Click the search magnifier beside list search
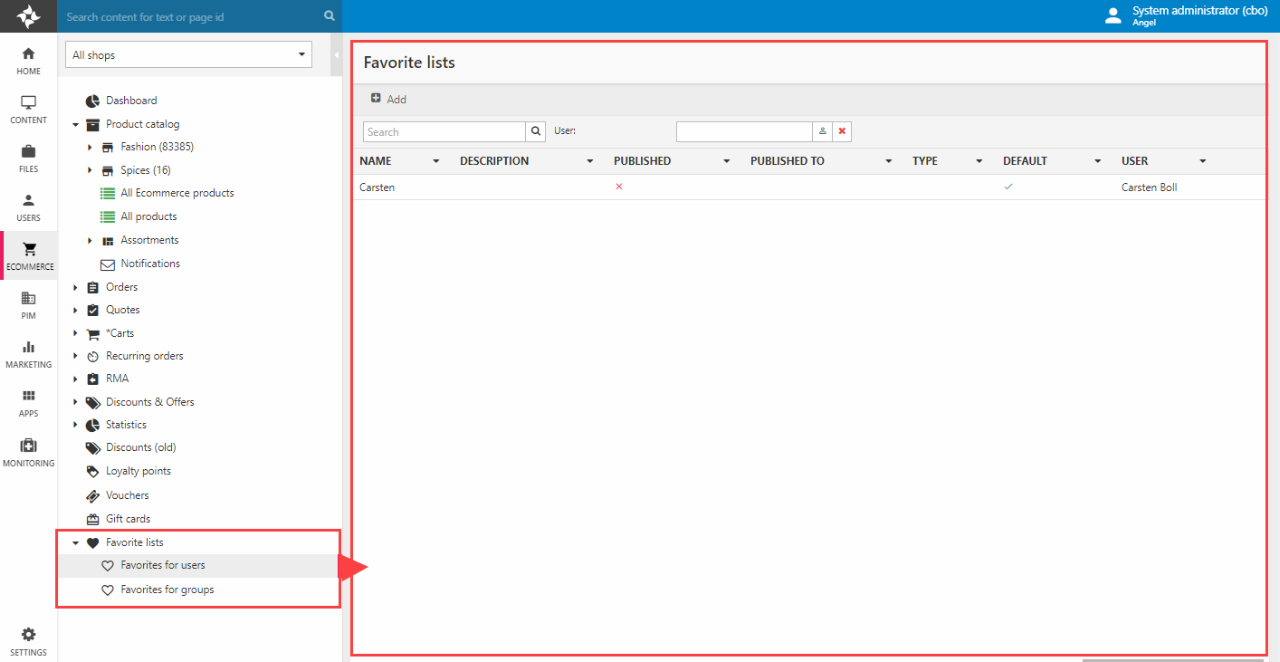The width and height of the screenshot is (1280, 662). pos(537,132)
